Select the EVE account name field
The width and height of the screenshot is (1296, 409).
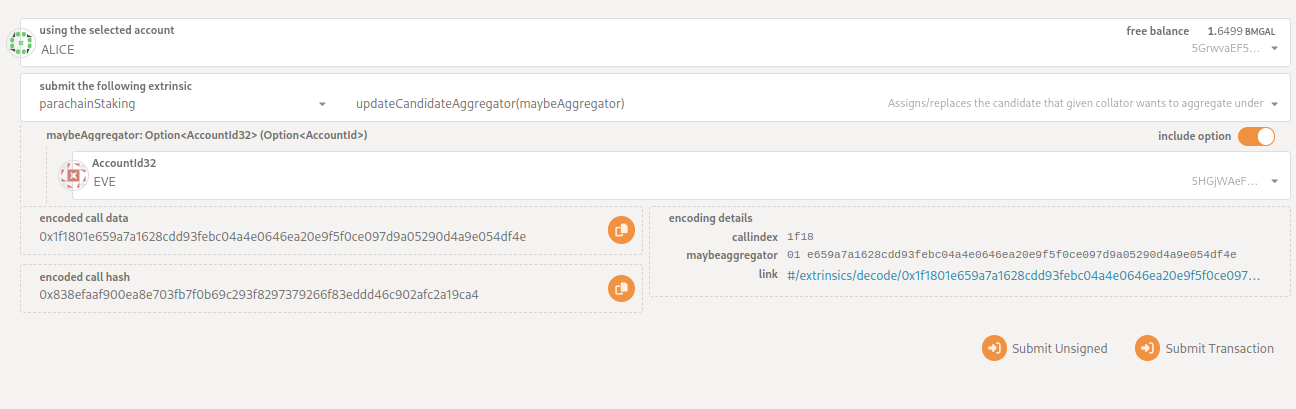click(105, 182)
